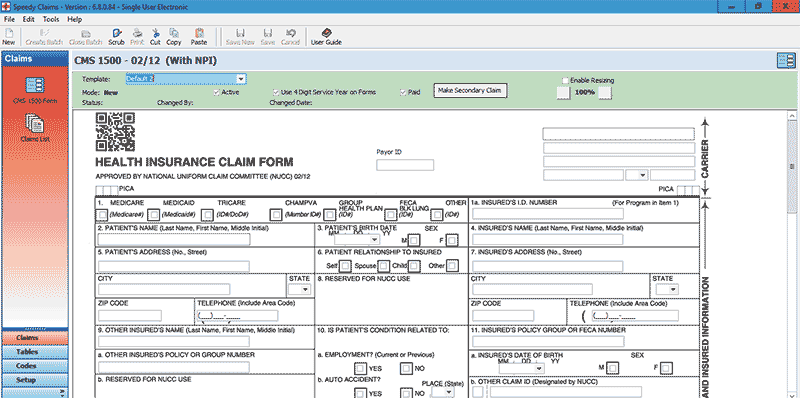800x398 pixels.
Task: Toggle the Active checkbox
Action: (217, 92)
